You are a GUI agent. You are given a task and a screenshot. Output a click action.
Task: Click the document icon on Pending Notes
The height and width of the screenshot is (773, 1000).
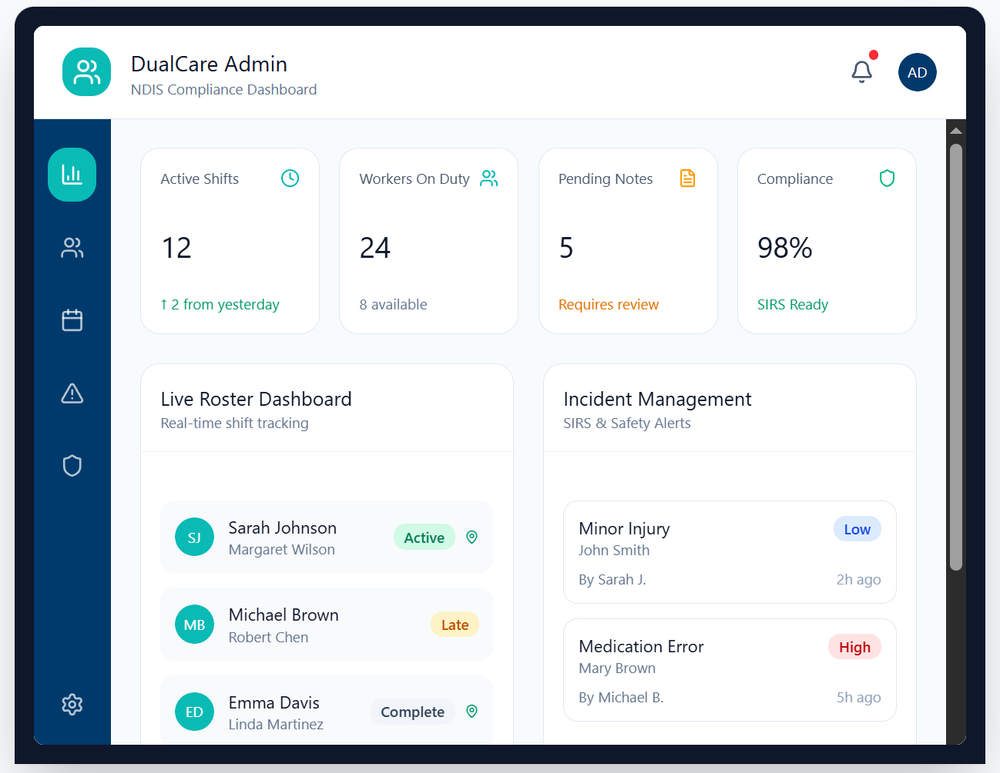[687, 178]
